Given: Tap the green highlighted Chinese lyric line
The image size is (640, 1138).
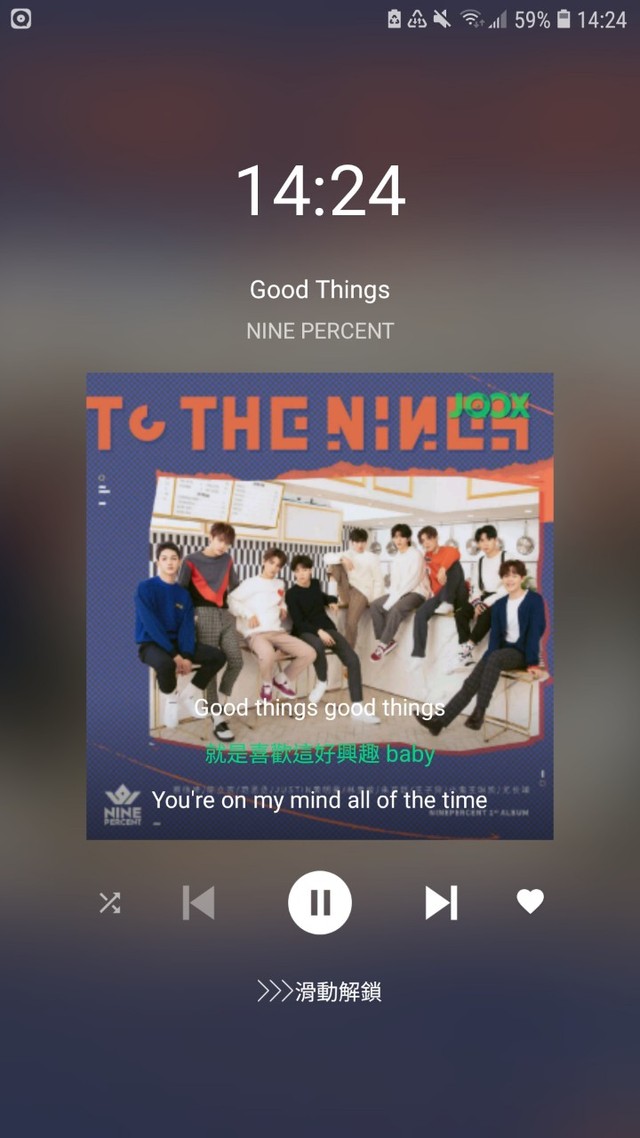Looking at the screenshot, I should pos(320,755).
